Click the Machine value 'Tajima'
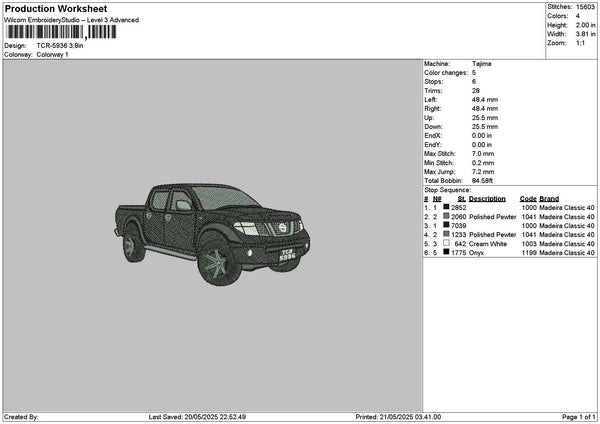The height and width of the screenshot is (424, 600). pyautogui.click(x=481, y=64)
